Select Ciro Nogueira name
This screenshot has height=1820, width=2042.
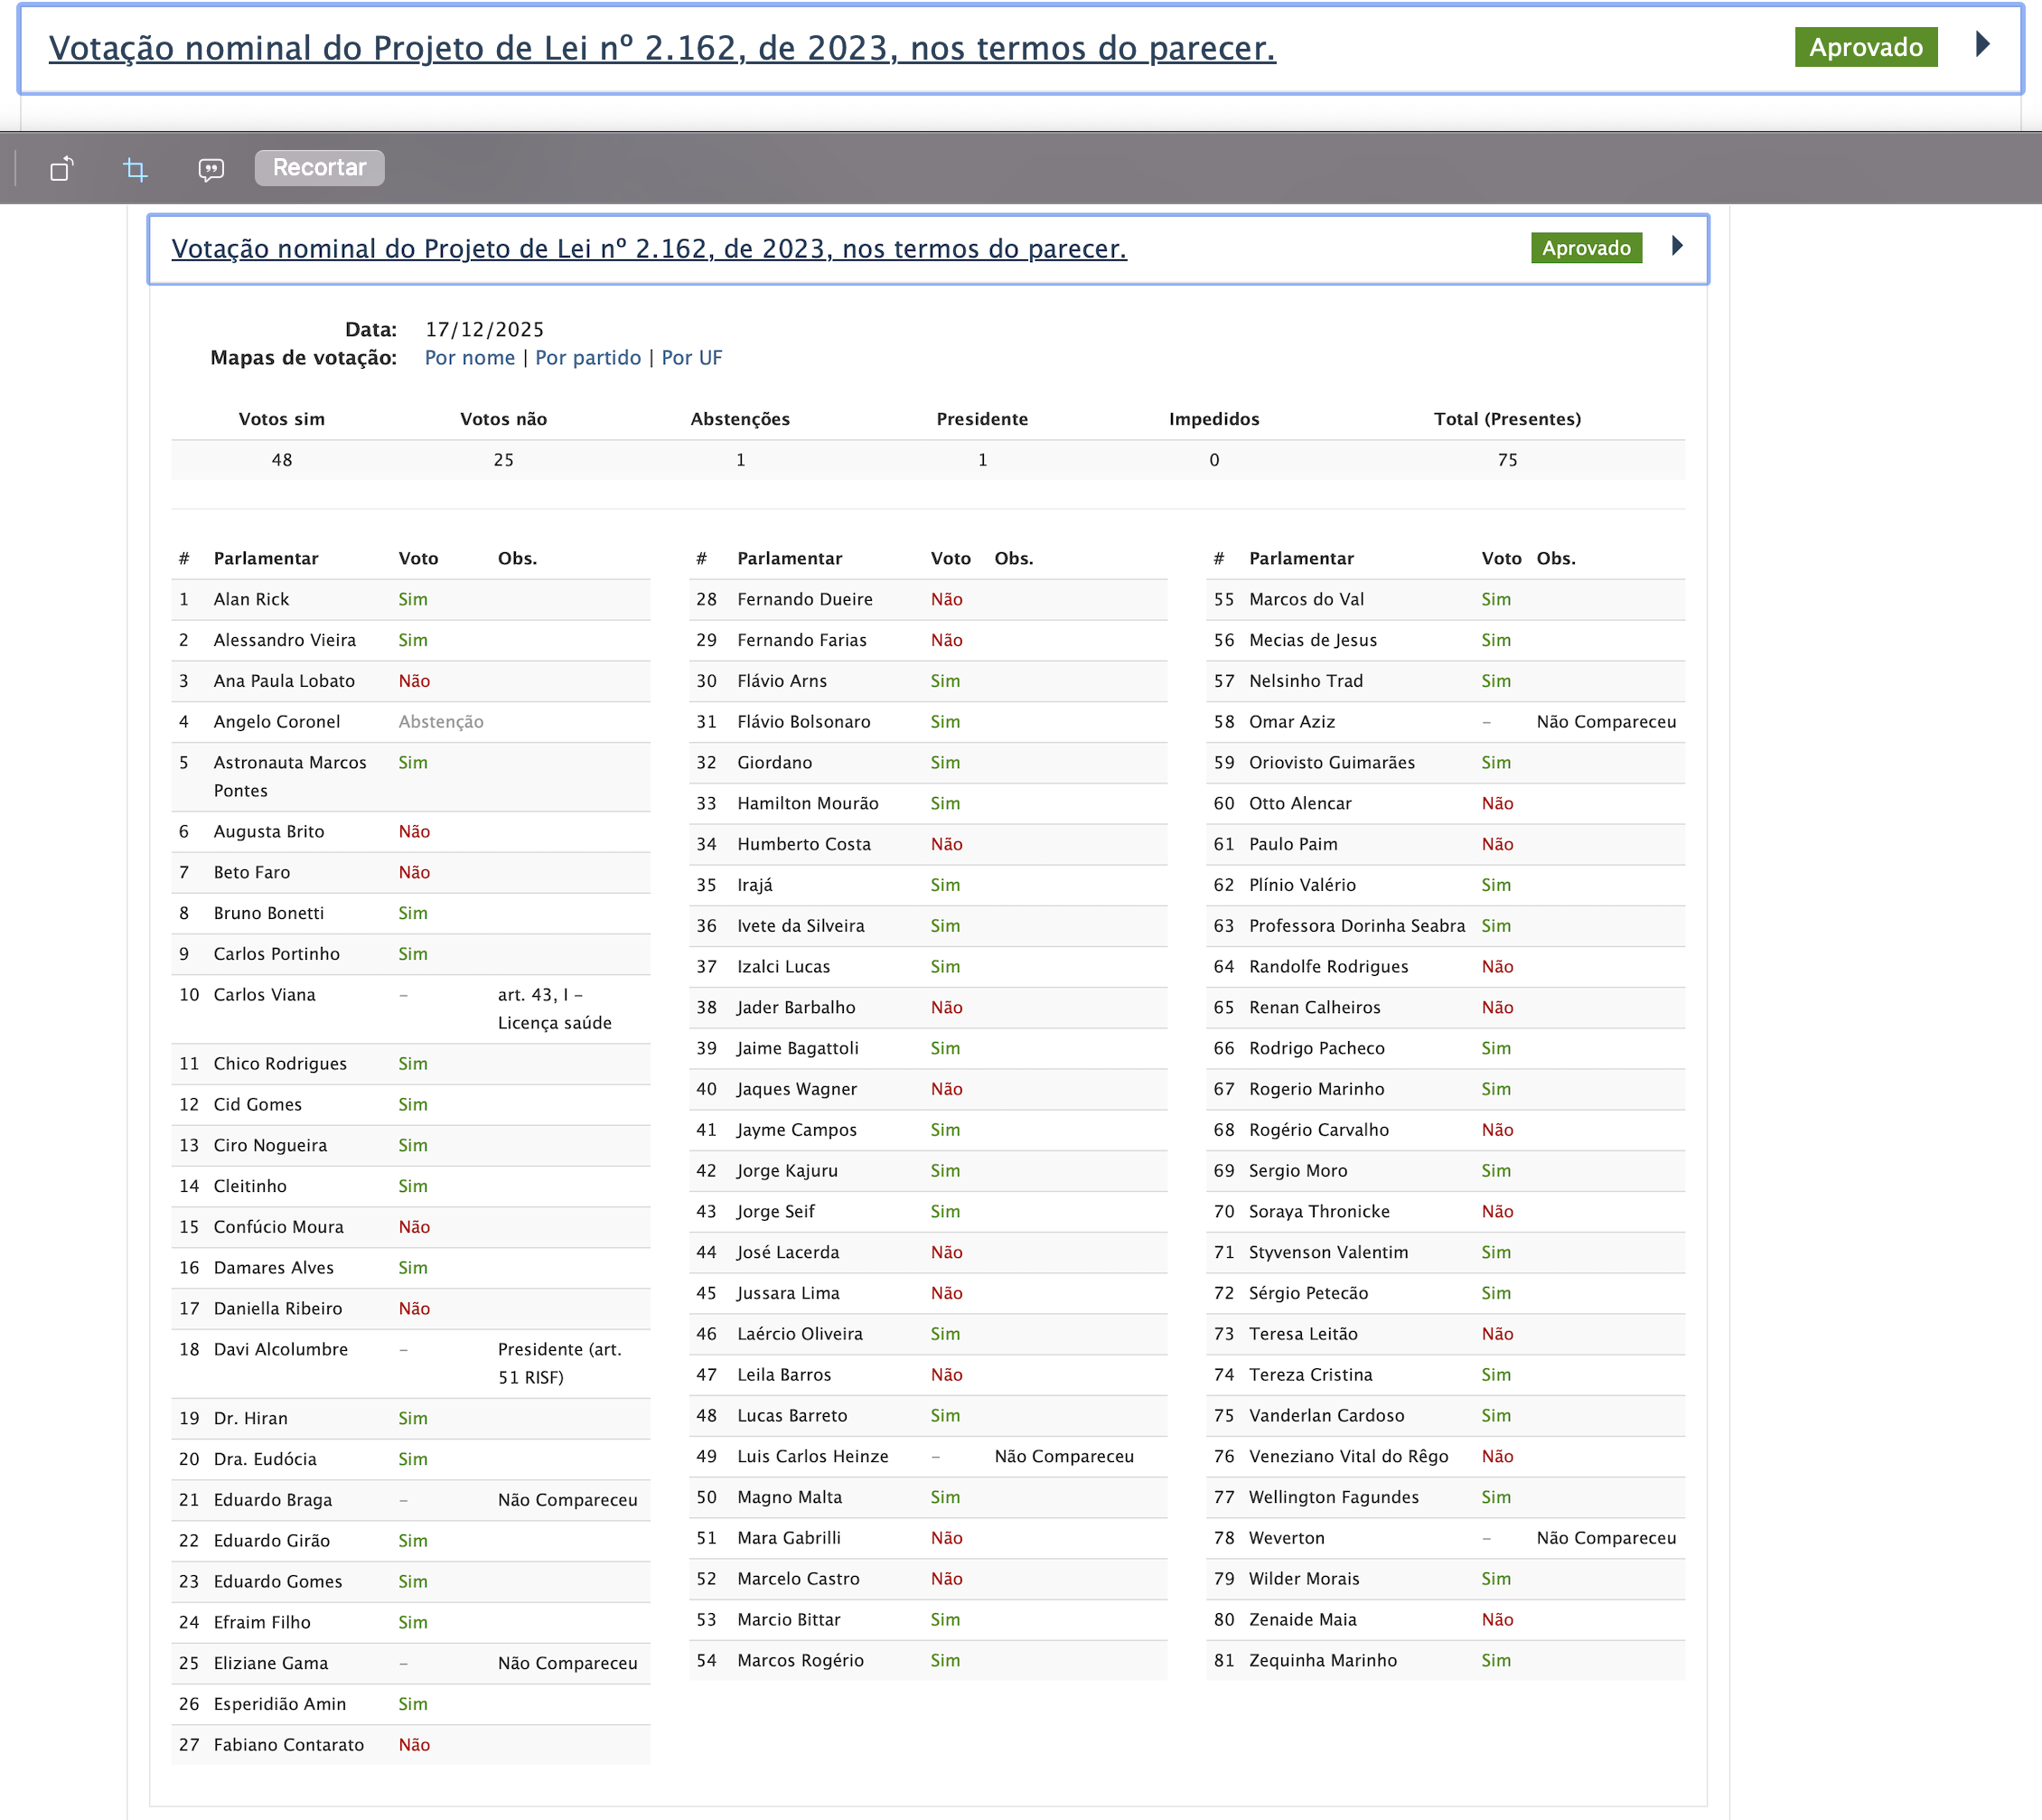(270, 1146)
